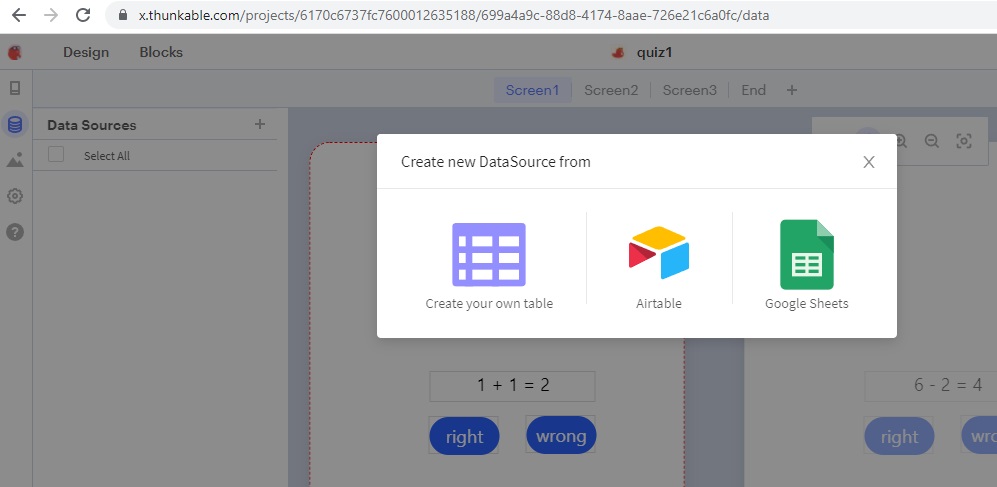Click the zoom out magnifier on the canvas
The image size is (997, 487).
click(x=932, y=141)
